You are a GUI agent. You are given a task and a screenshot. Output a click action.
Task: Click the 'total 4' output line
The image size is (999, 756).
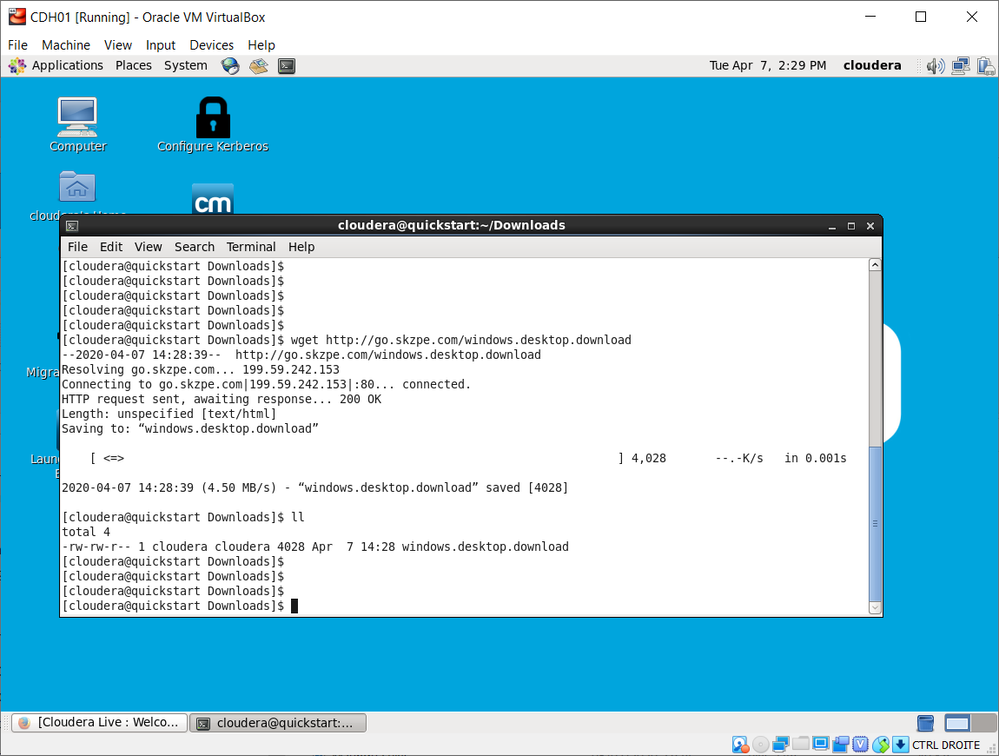coord(86,532)
